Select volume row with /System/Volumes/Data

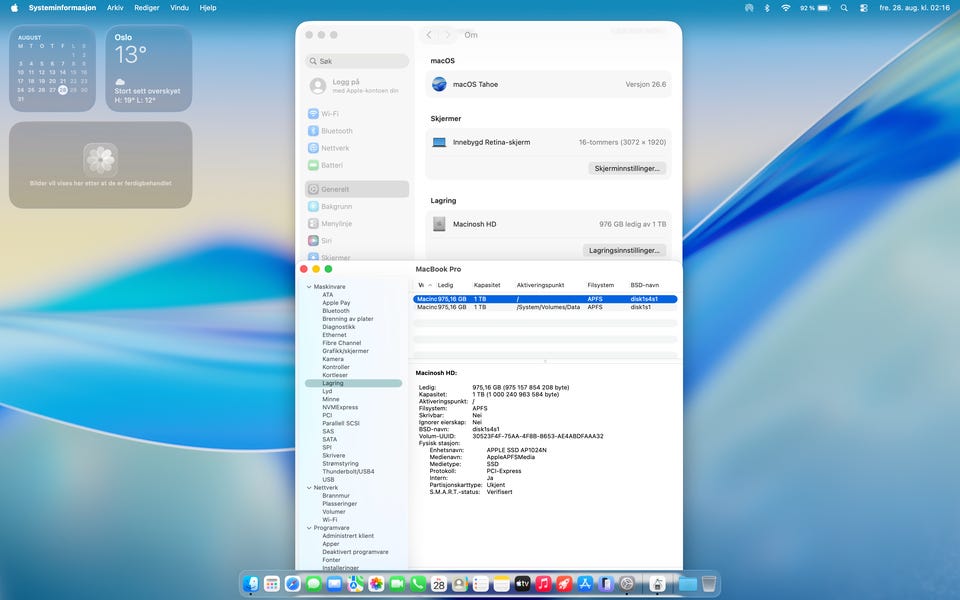coord(546,307)
